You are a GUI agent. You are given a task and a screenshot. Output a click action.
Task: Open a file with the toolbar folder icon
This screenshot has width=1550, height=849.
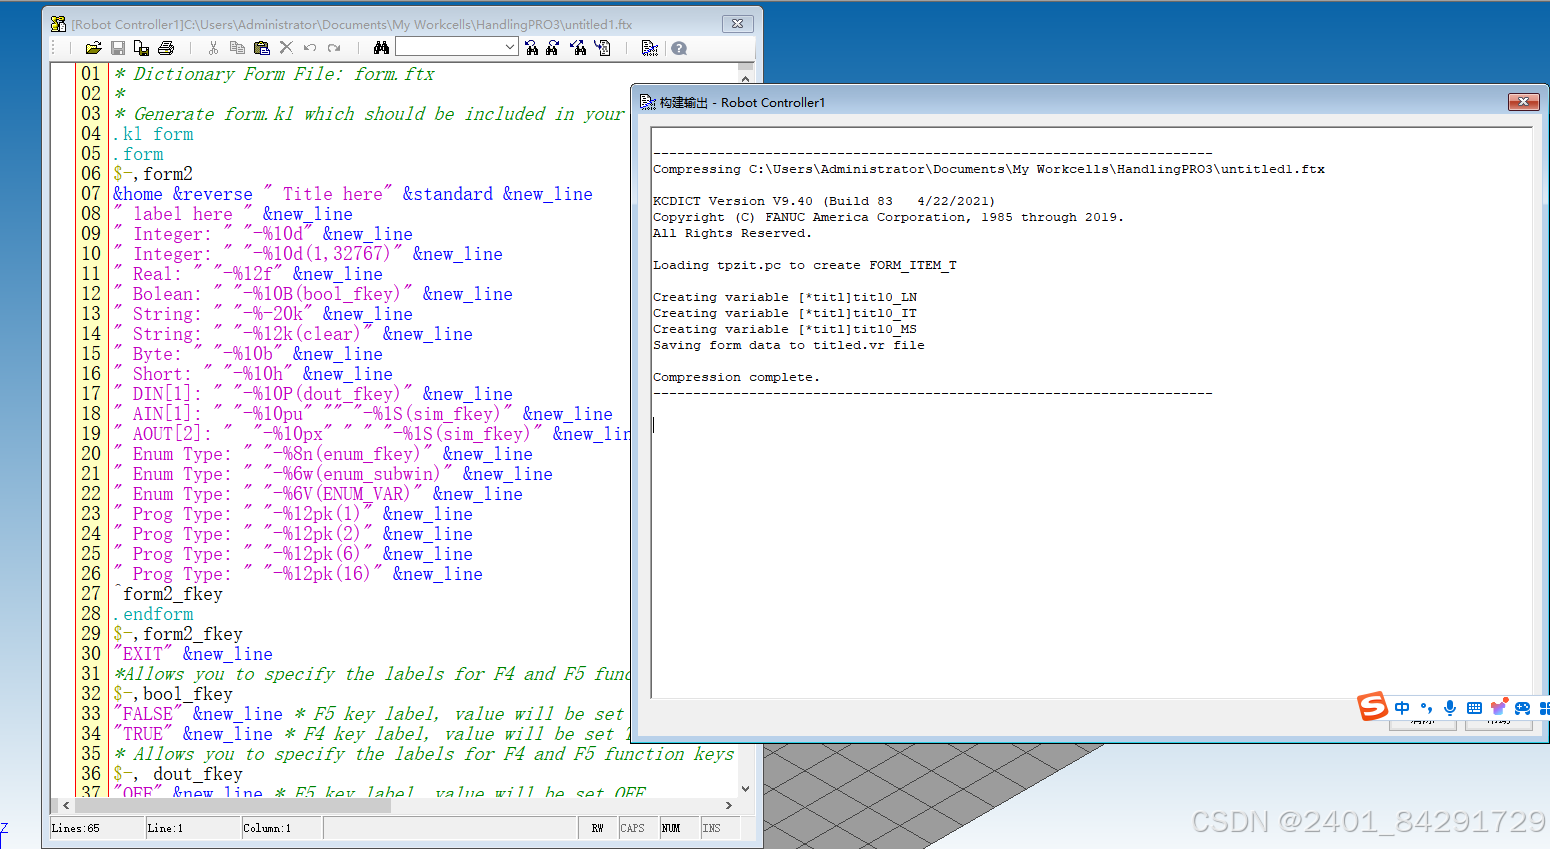(x=93, y=48)
